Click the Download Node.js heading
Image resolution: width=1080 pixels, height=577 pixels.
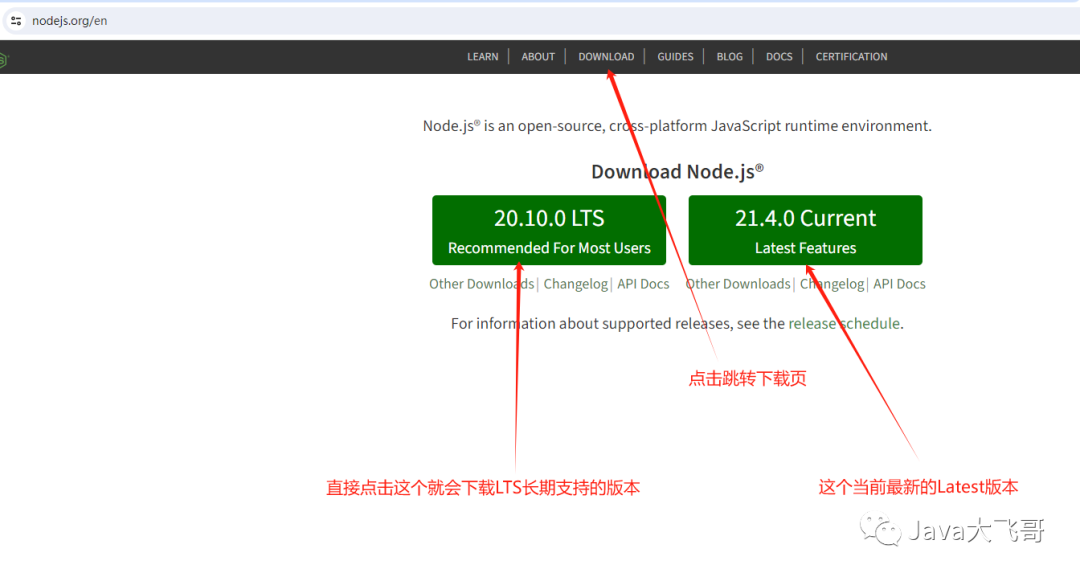[677, 171]
